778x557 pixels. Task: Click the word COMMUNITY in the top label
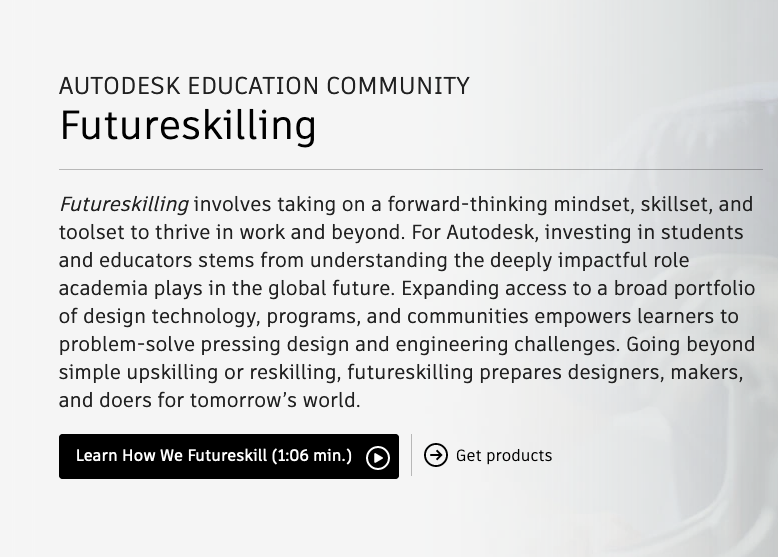398,86
